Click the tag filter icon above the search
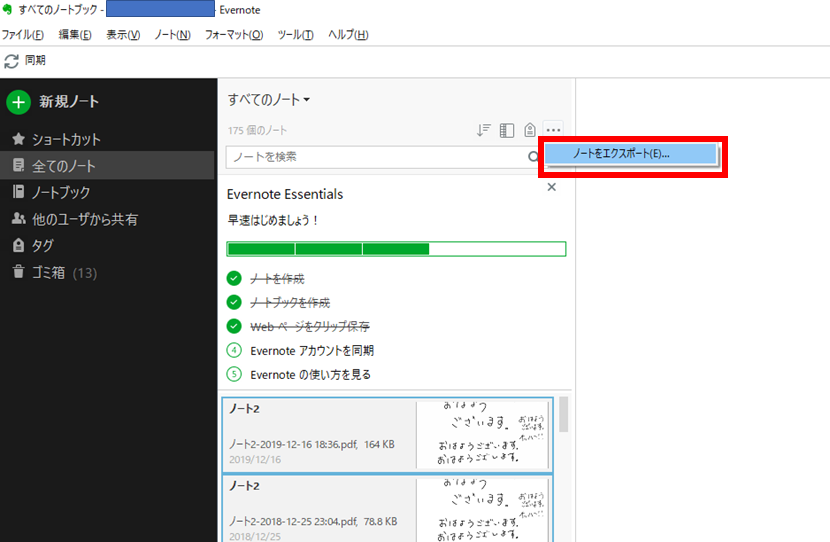Viewport: 830px width, 542px height. pos(530,130)
